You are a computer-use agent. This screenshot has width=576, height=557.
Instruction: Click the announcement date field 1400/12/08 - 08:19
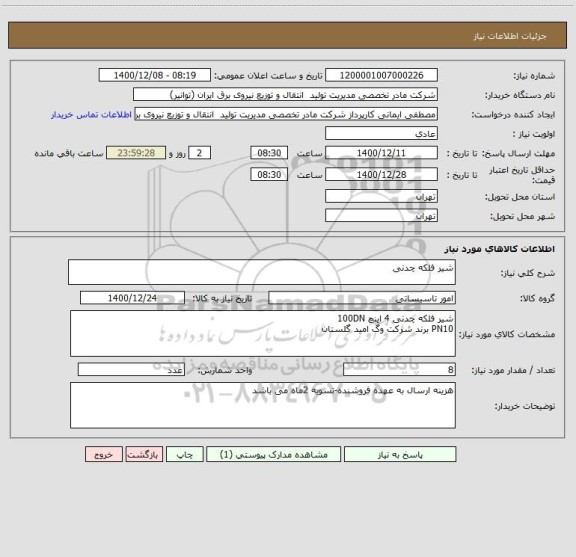[155, 75]
